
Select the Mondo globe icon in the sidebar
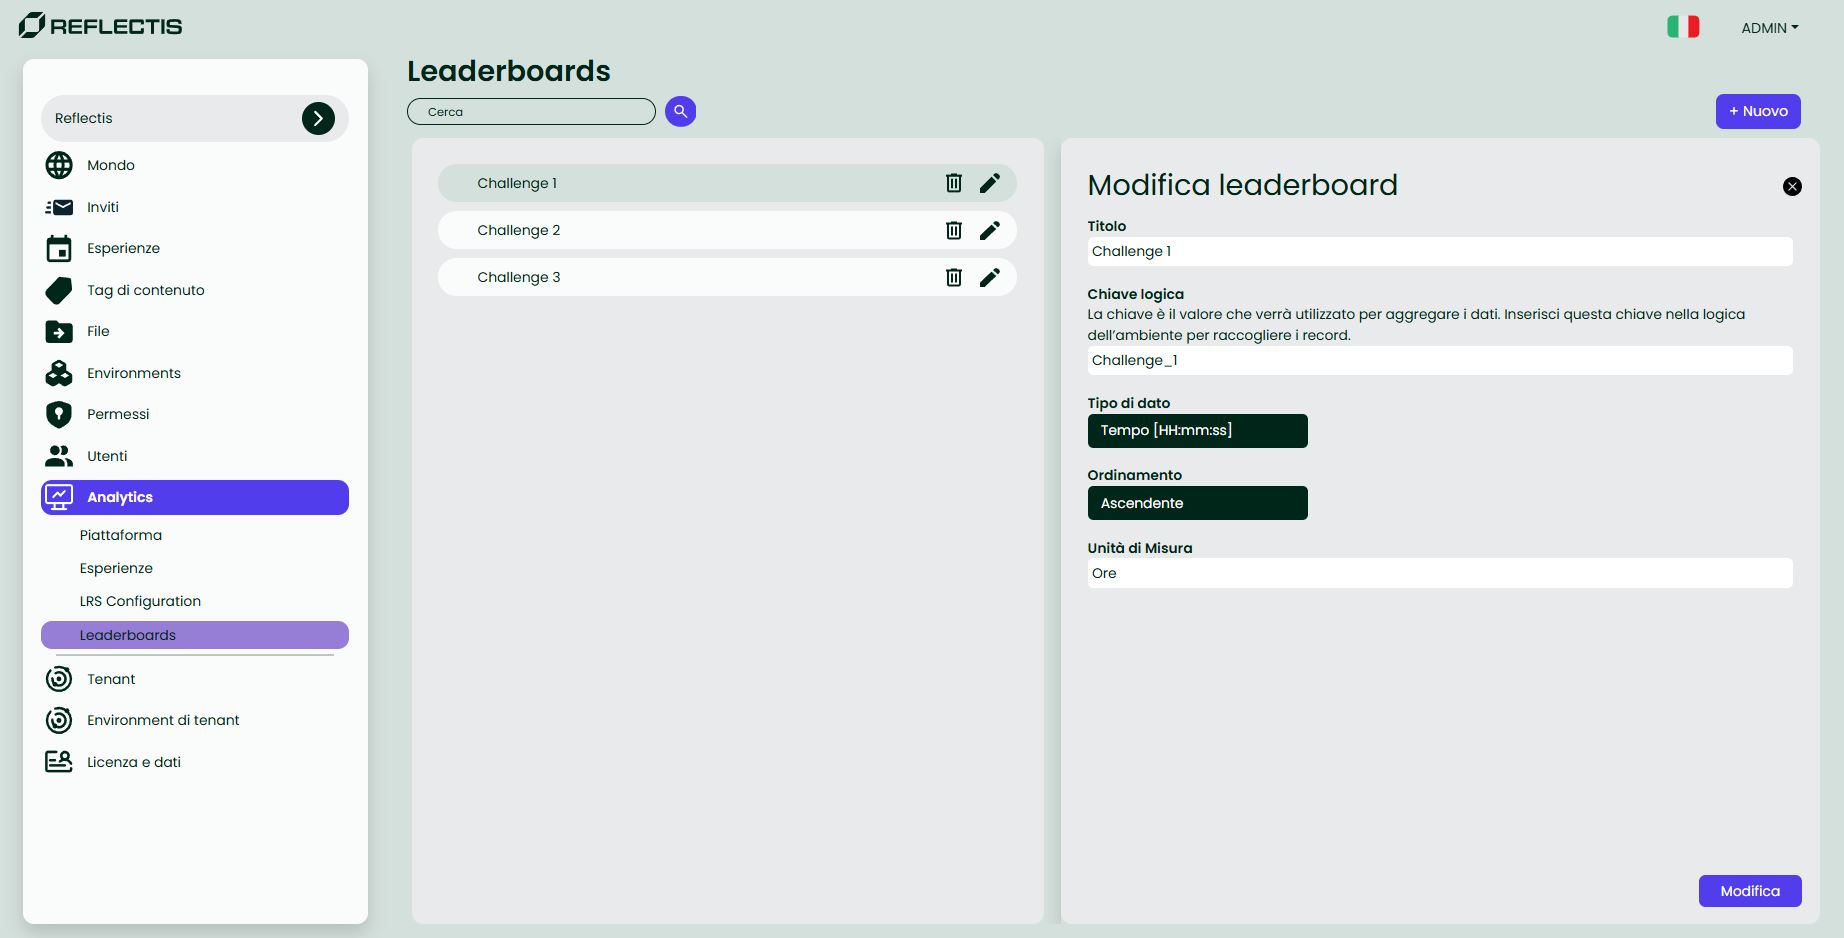[59, 165]
